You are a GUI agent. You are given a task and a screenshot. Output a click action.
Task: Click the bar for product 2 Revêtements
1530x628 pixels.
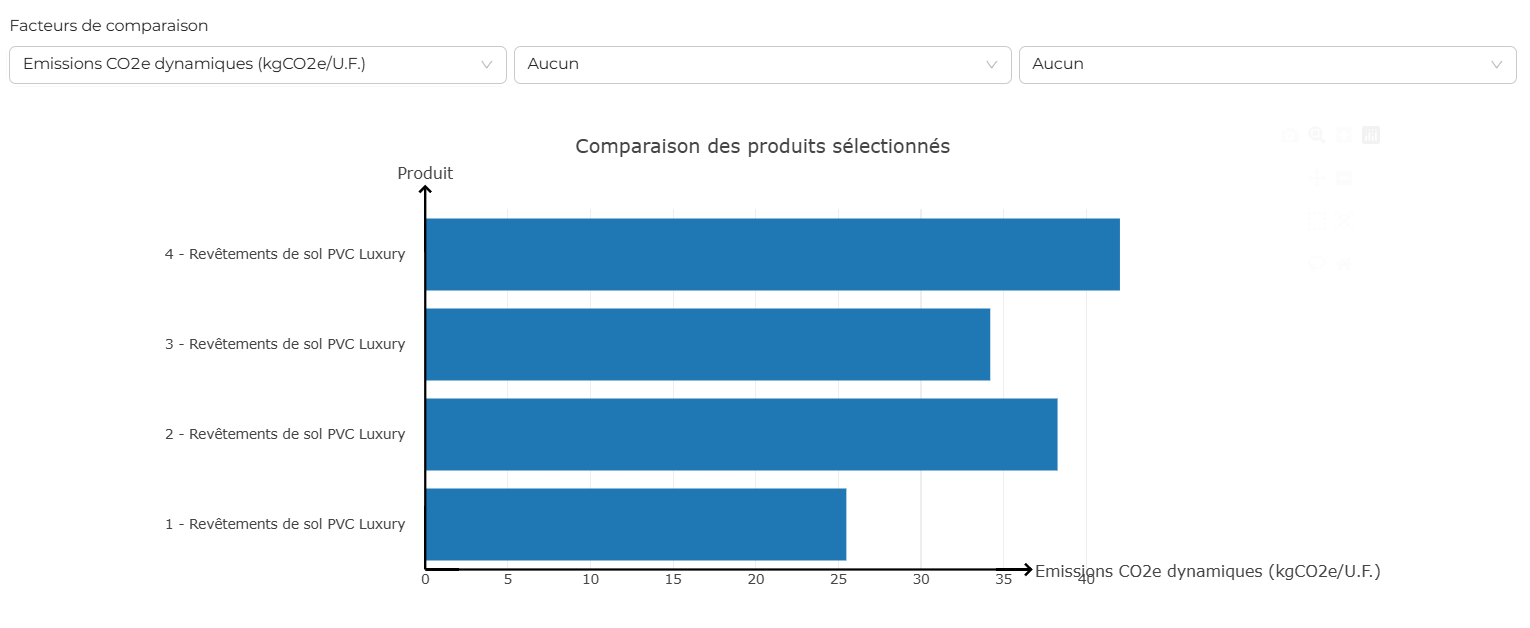(741, 434)
